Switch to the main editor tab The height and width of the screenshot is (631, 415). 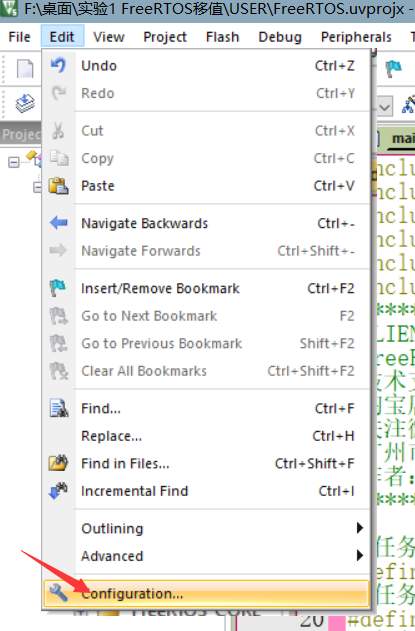coord(401,140)
